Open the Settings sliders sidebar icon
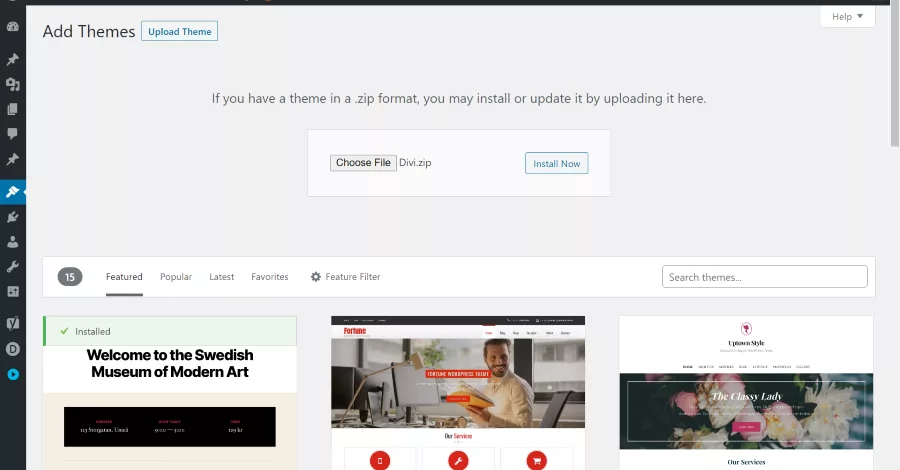900x470 pixels. point(13,292)
